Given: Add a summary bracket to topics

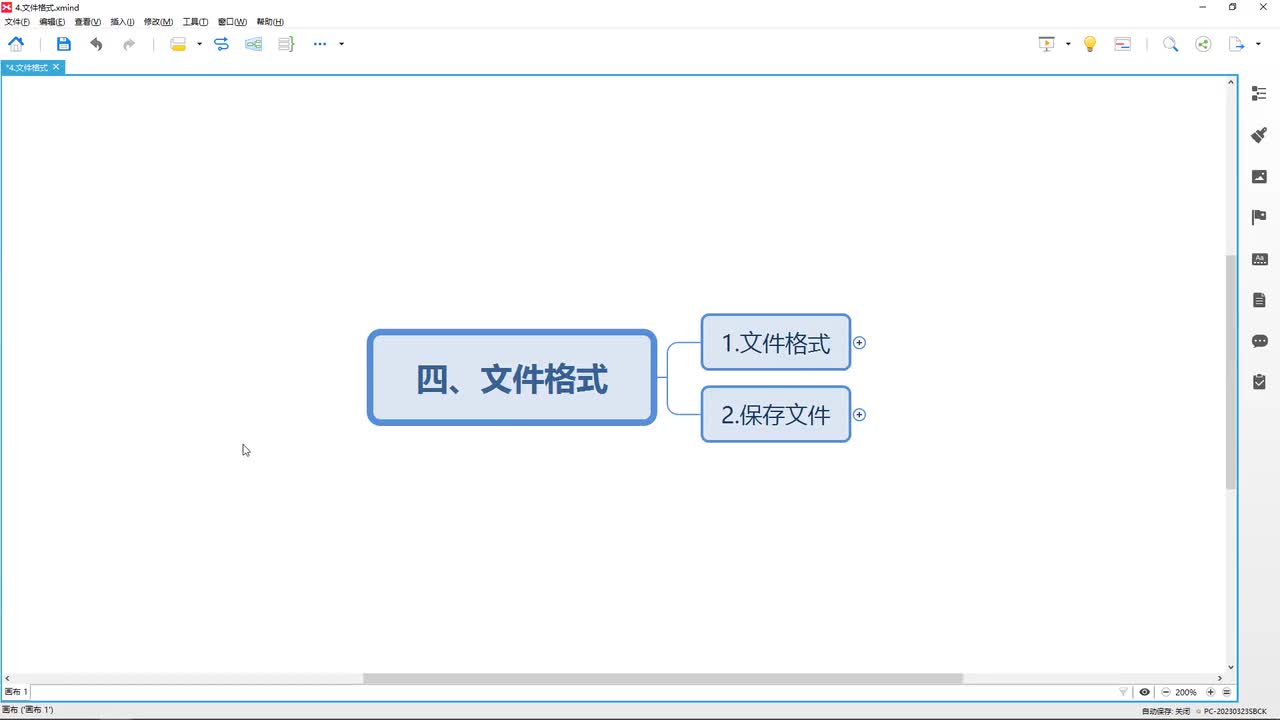Looking at the screenshot, I should (x=286, y=44).
